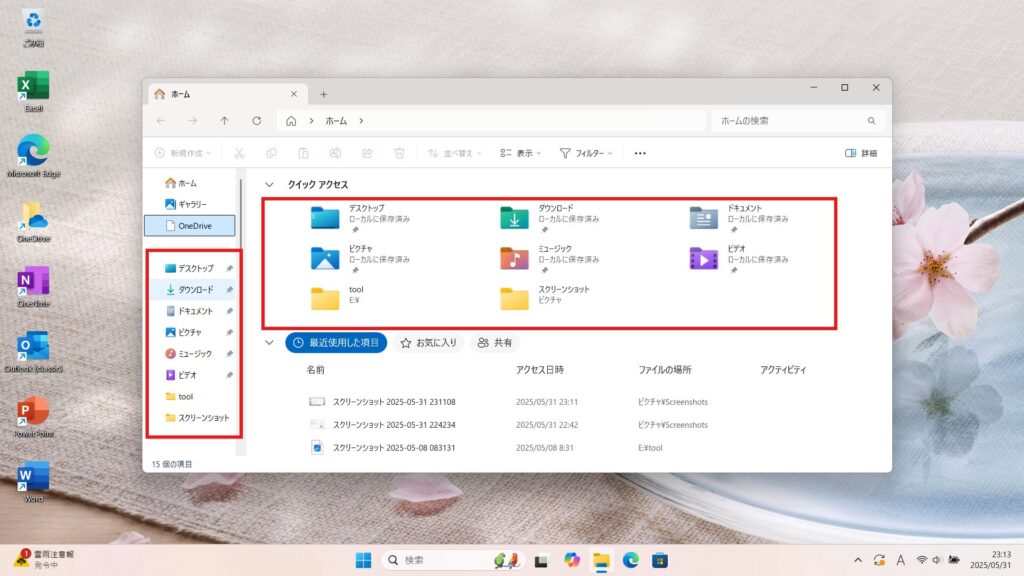Open Copilot from the taskbar

[572, 560]
